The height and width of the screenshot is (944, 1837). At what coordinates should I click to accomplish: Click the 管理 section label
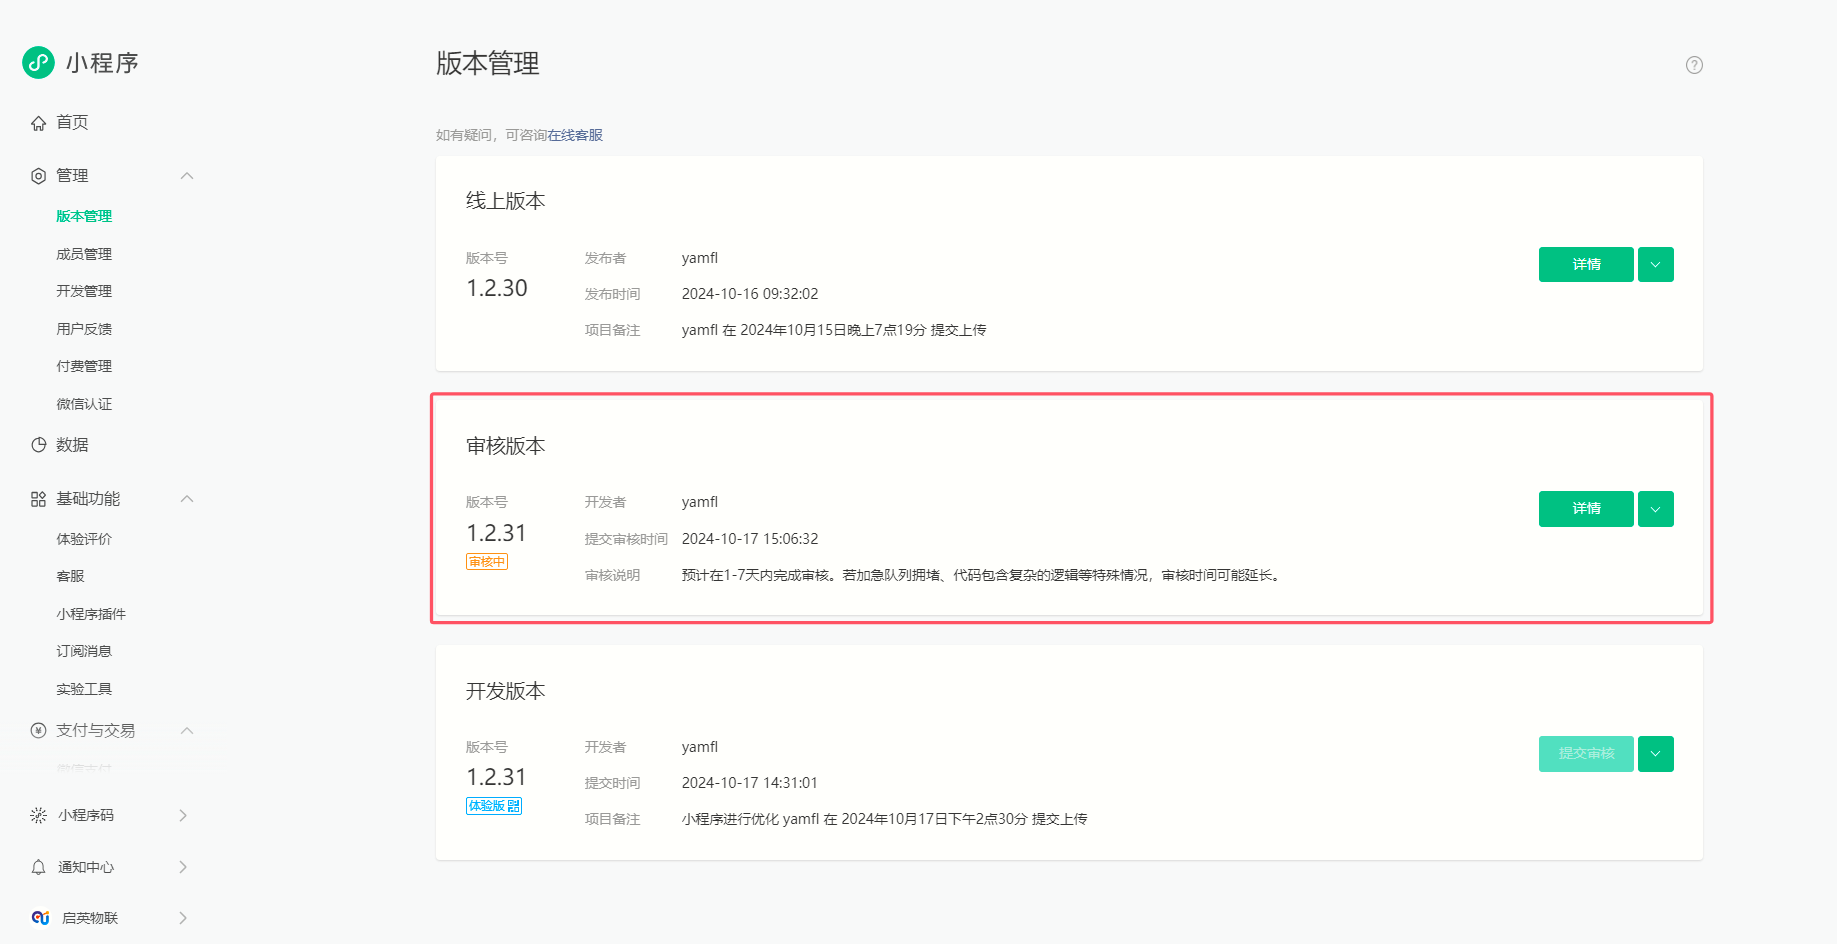coord(72,176)
